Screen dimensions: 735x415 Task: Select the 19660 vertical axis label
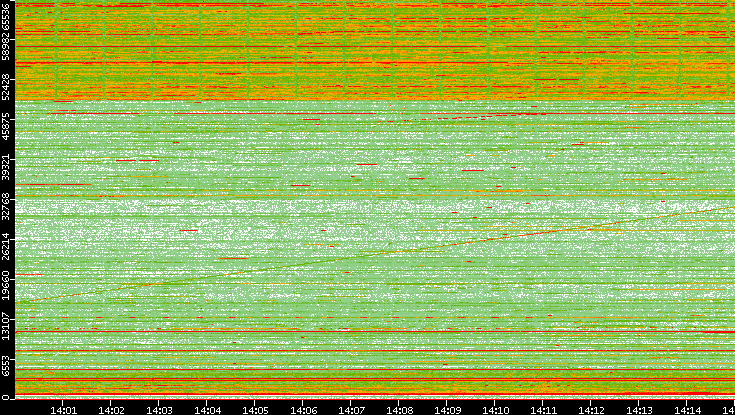[6, 286]
